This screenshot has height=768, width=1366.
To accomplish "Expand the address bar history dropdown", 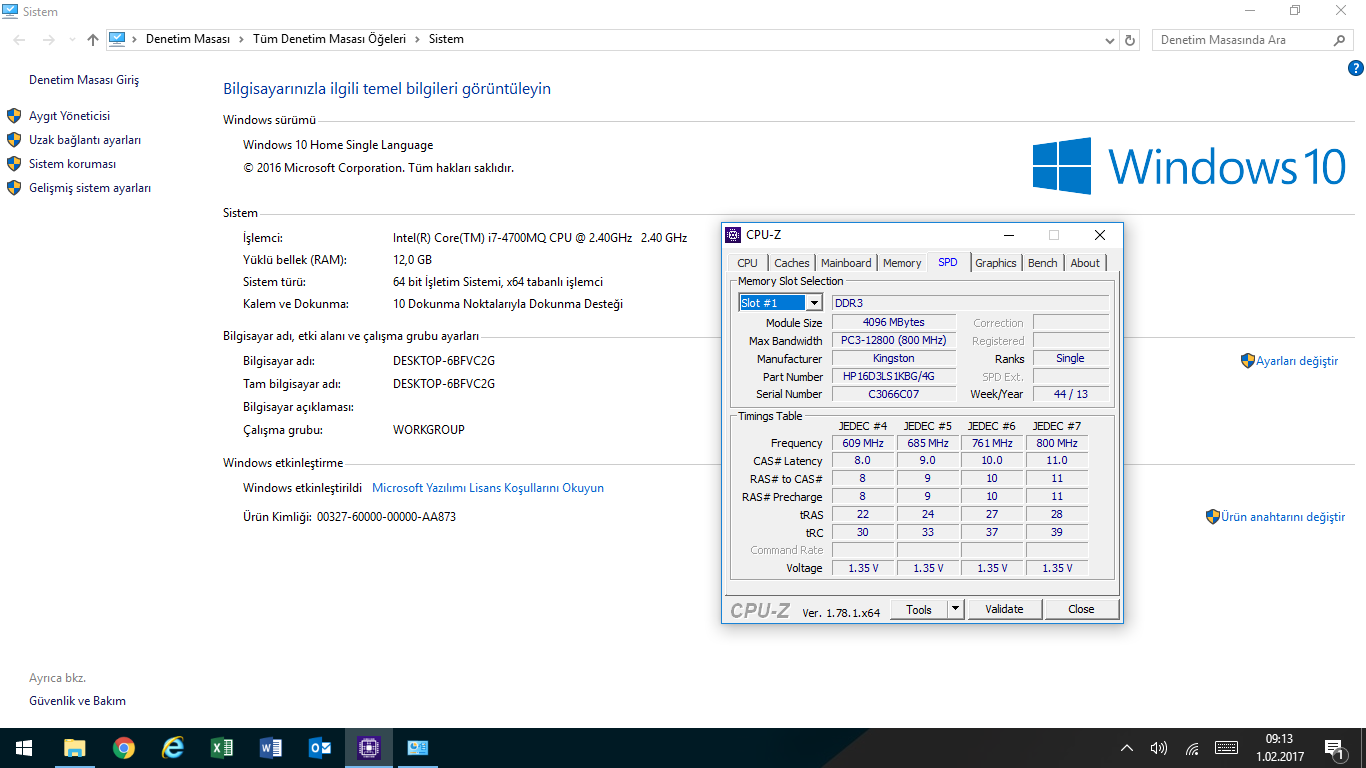I will (1110, 40).
